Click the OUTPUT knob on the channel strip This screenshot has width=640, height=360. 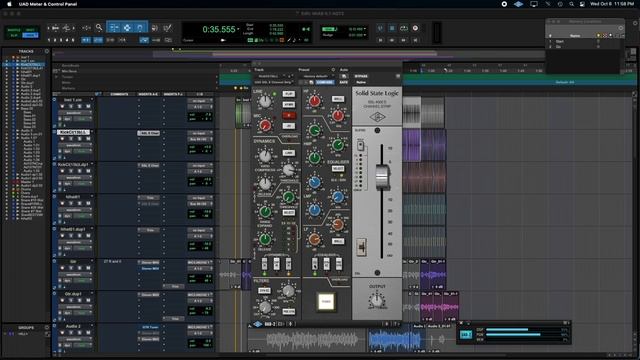pos(377,301)
